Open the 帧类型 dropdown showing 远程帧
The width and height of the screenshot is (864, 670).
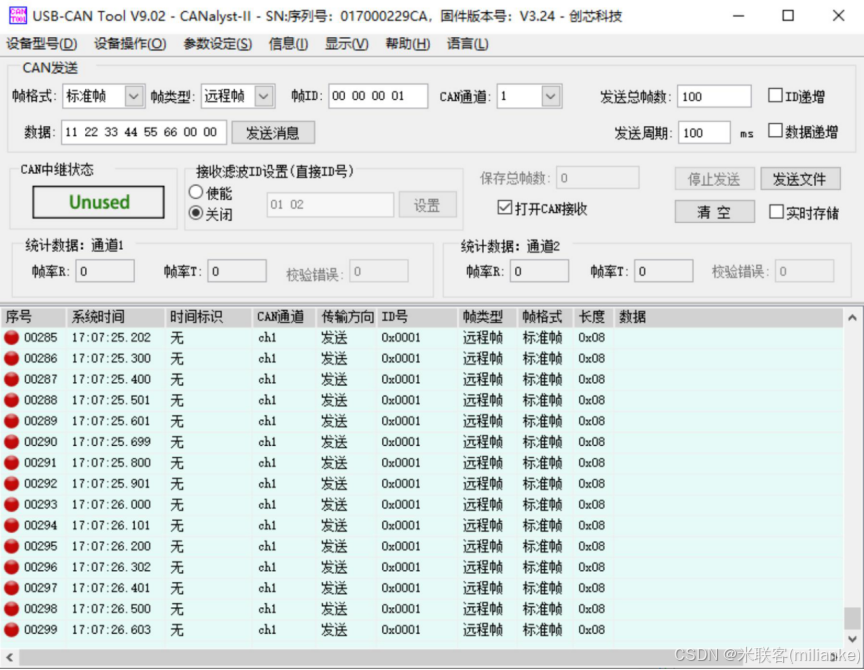click(264, 96)
